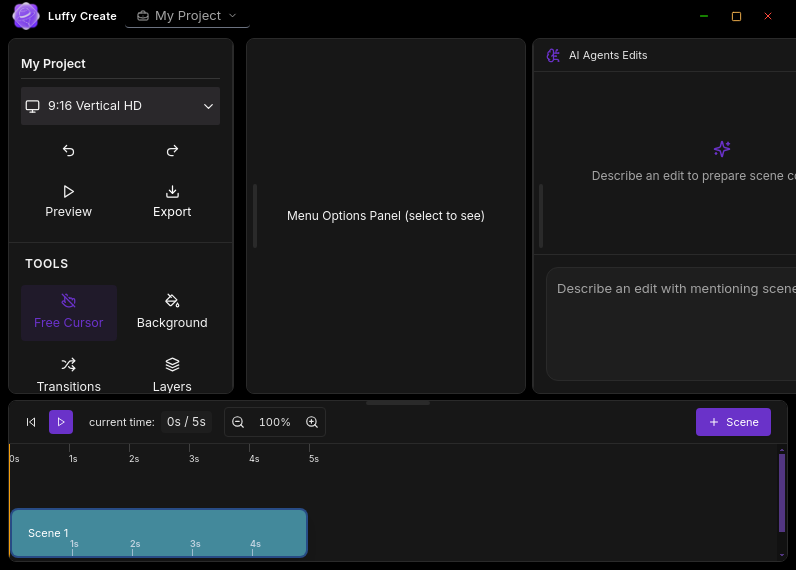
Task: Minimize the window with green button
Action: 704,16
